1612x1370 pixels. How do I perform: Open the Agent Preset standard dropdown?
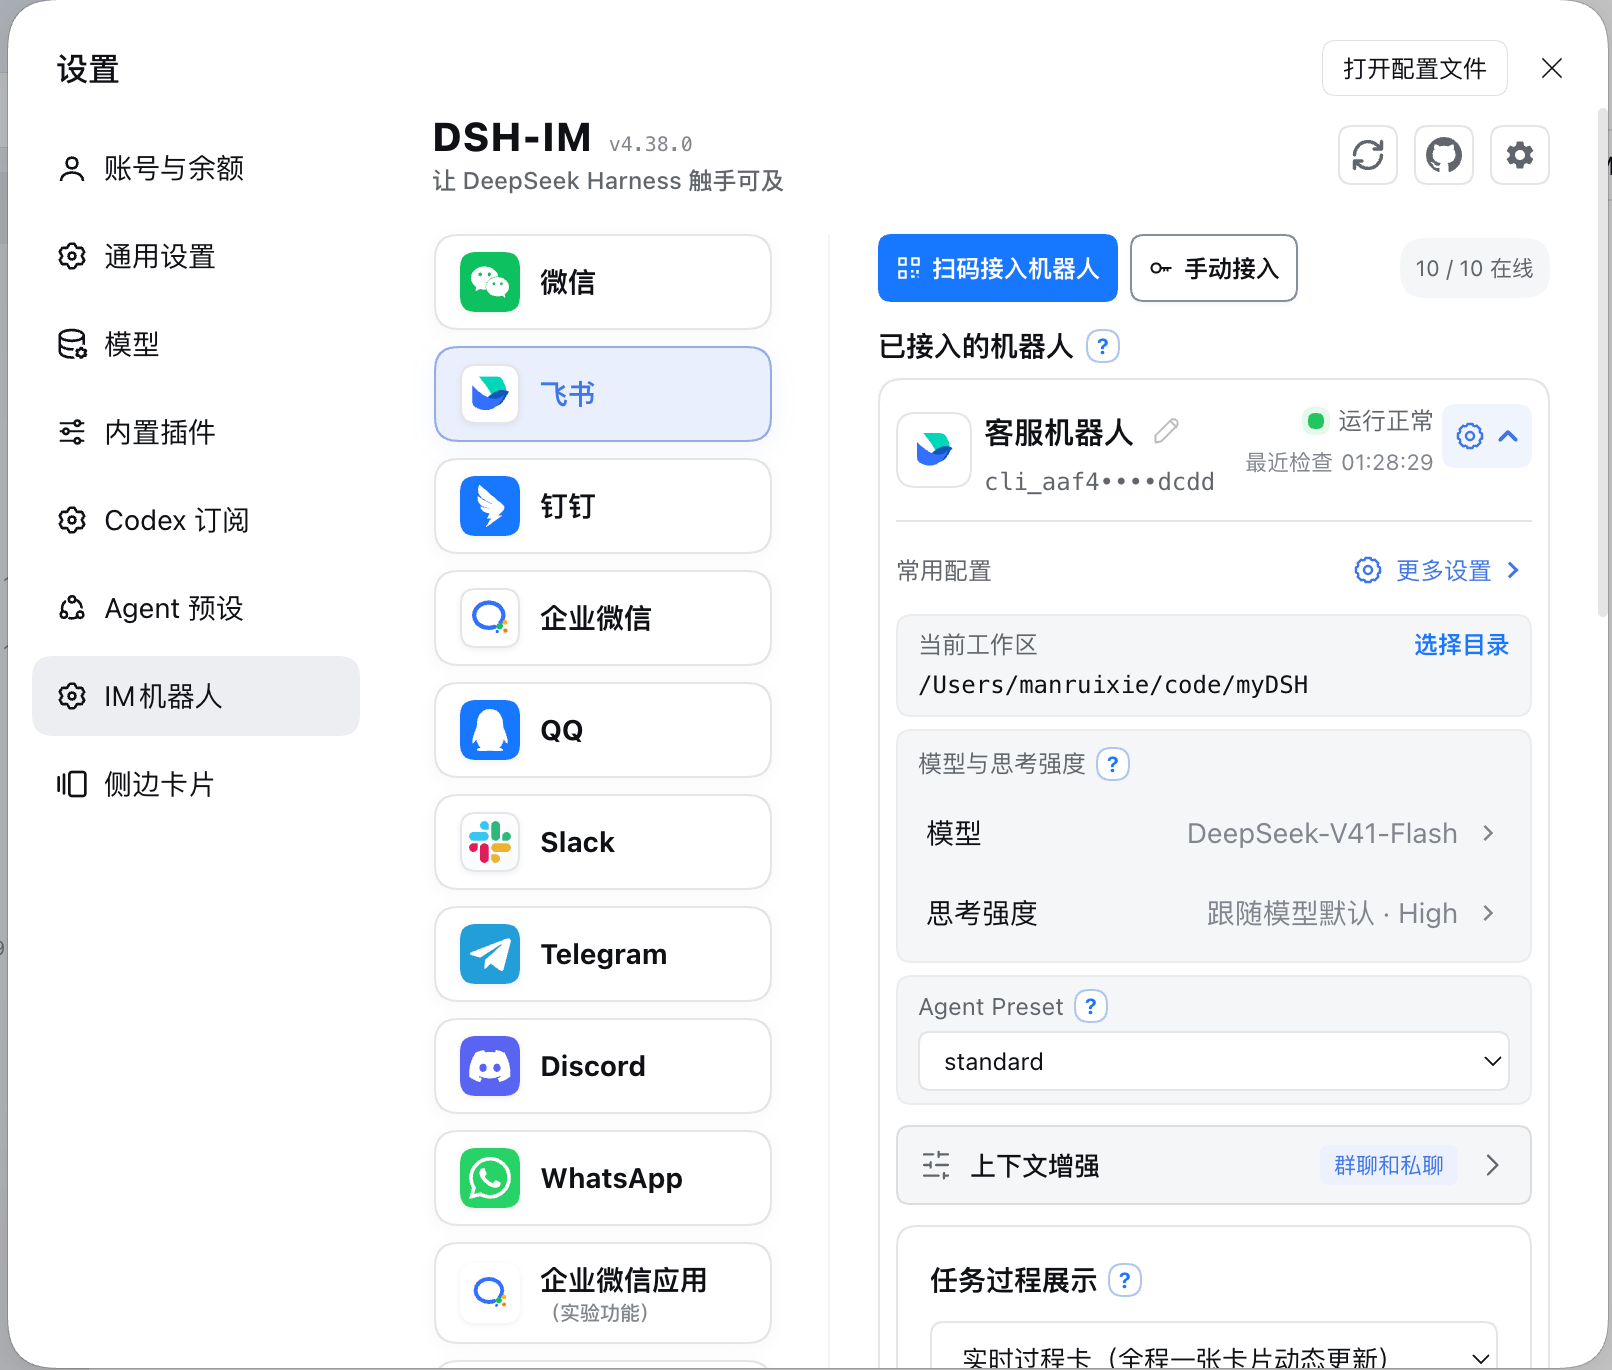pos(1213,1061)
